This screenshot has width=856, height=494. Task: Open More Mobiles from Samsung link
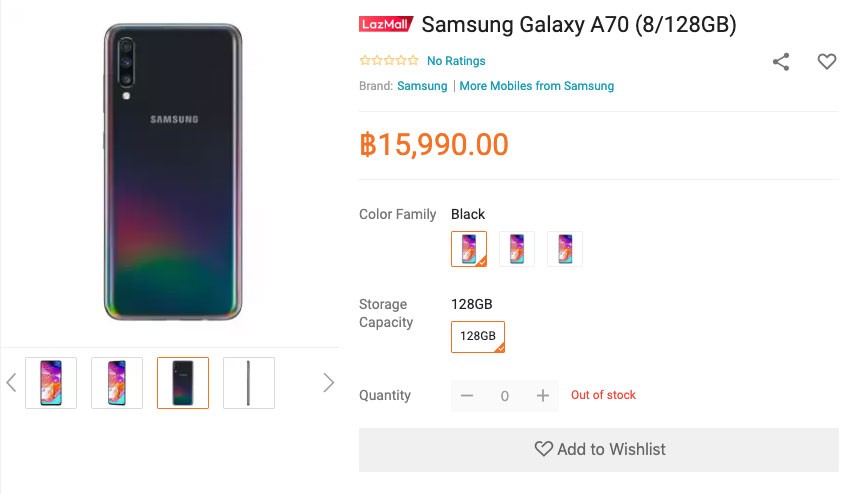pos(537,86)
